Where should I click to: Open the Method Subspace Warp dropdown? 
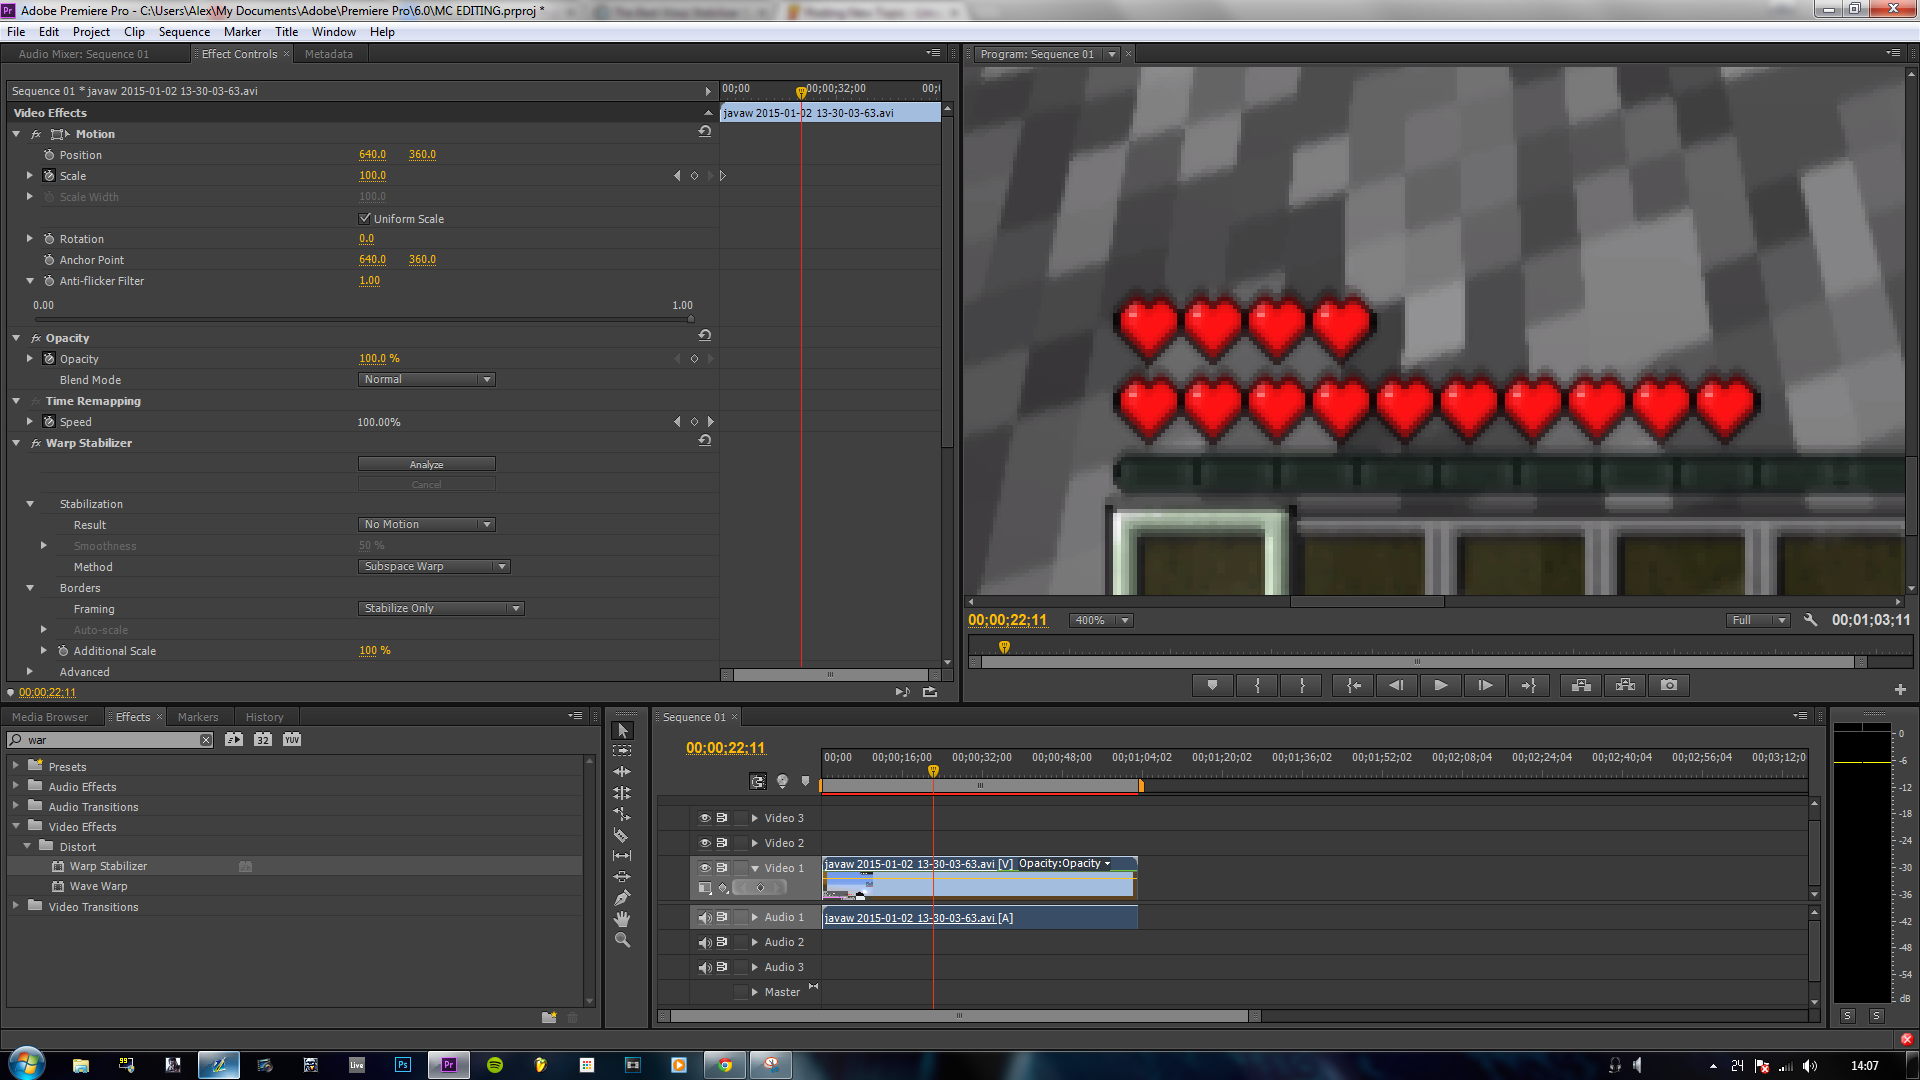(434, 567)
